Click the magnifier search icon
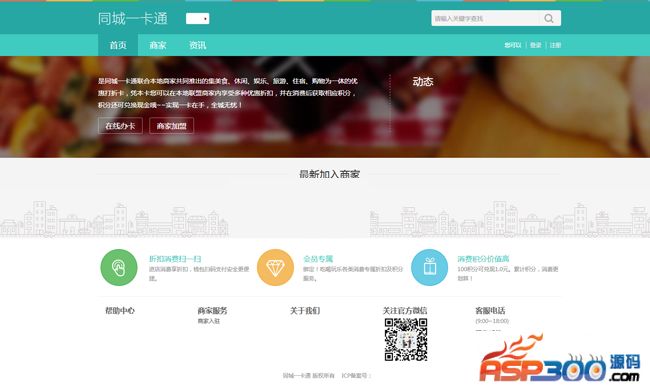This screenshot has height=386, width=650. (x=549, y=18)
